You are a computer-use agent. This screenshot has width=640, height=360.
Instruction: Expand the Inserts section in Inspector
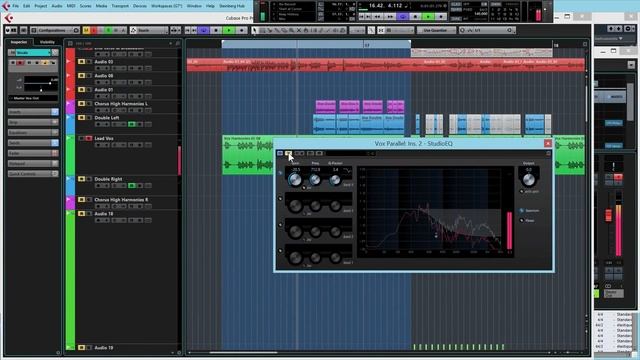click(33, 112)
